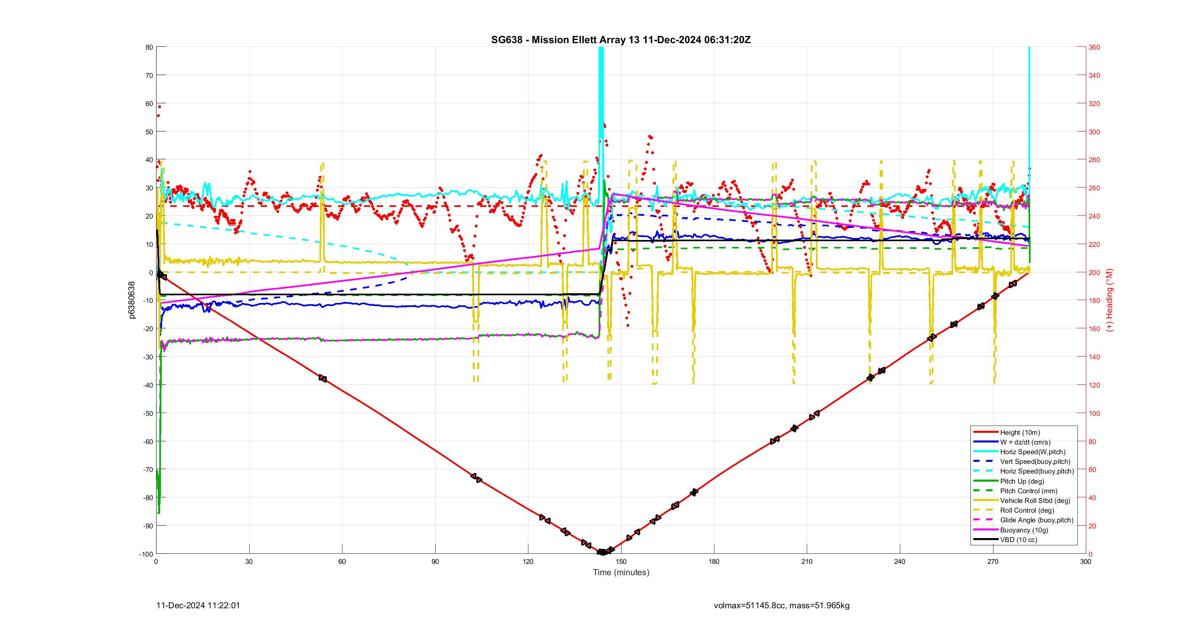Click the magenta Buoyancy line swatch in legend
This screenshot has height=622, width=1200.
point(984,530)
